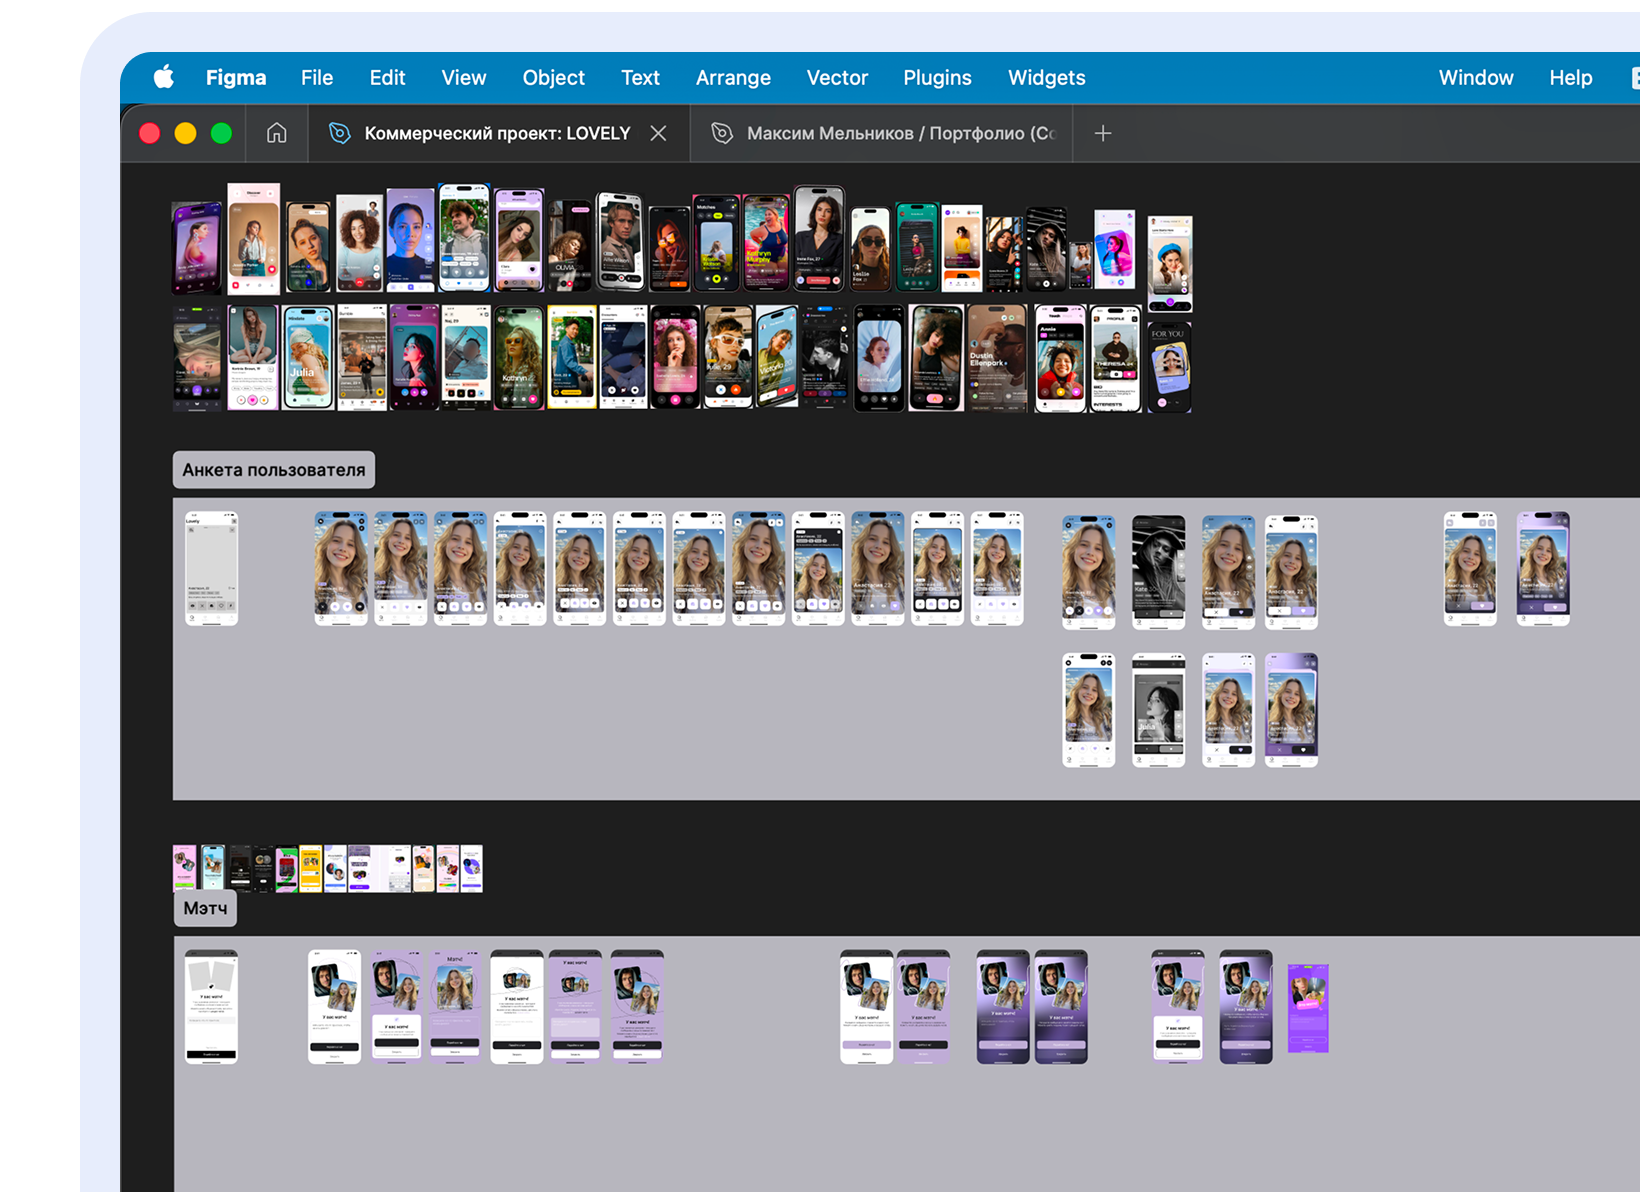Select the Анкета пользователя section label

(274, 470)
